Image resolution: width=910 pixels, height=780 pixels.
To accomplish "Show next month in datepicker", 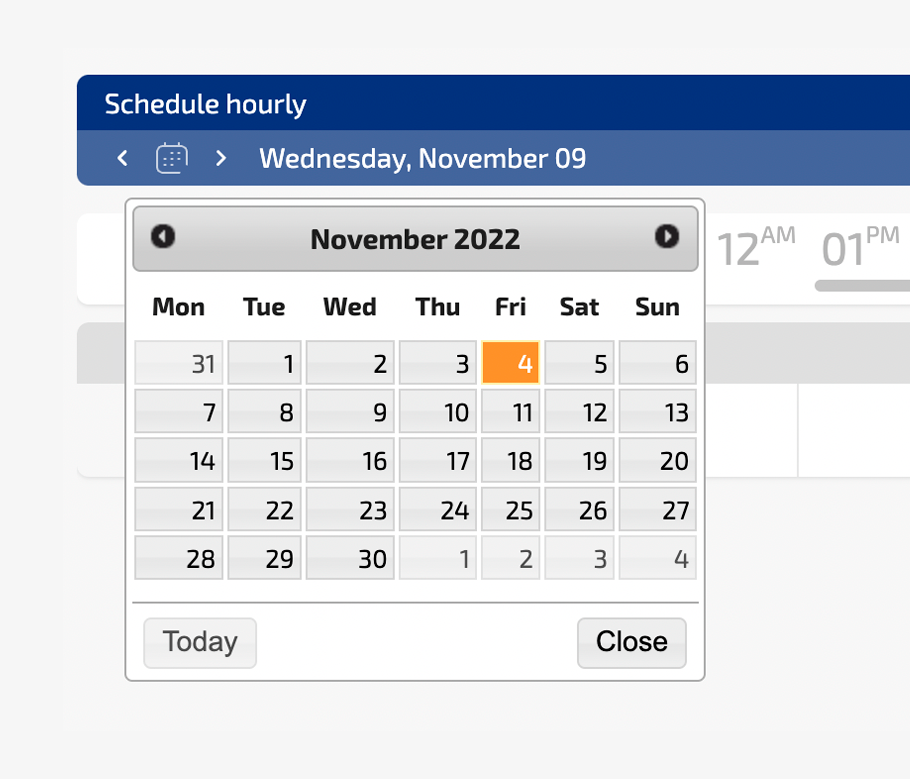I will tap(667, 237).
